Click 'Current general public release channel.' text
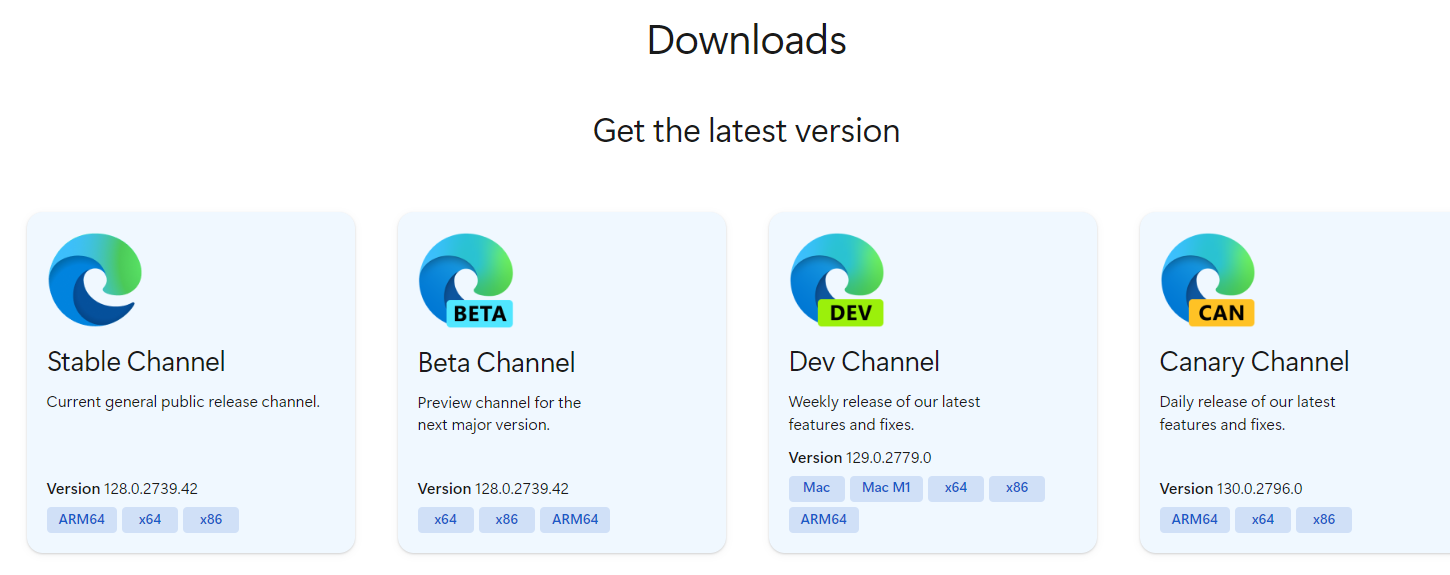Viewport: 1450px width, 575px height. (184, 402)
